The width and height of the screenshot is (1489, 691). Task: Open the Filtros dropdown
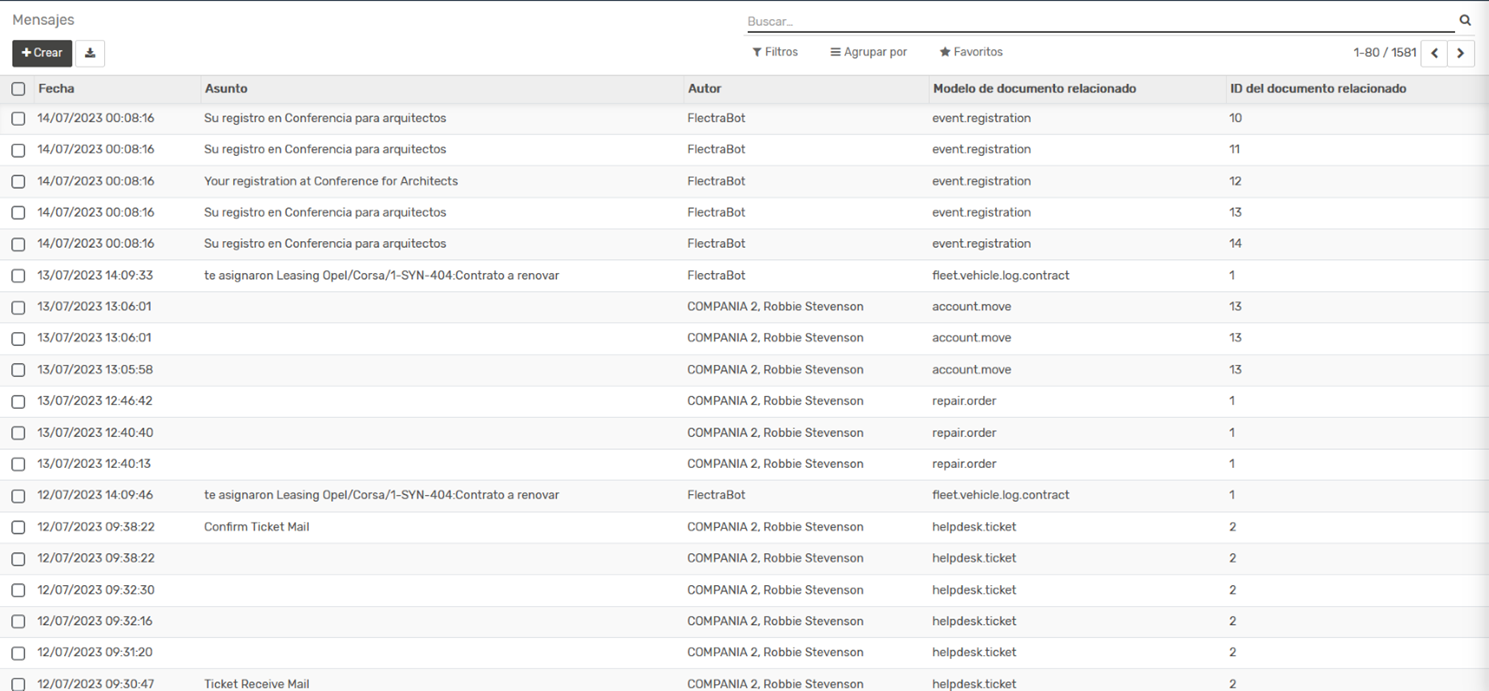tap(775, 52)
